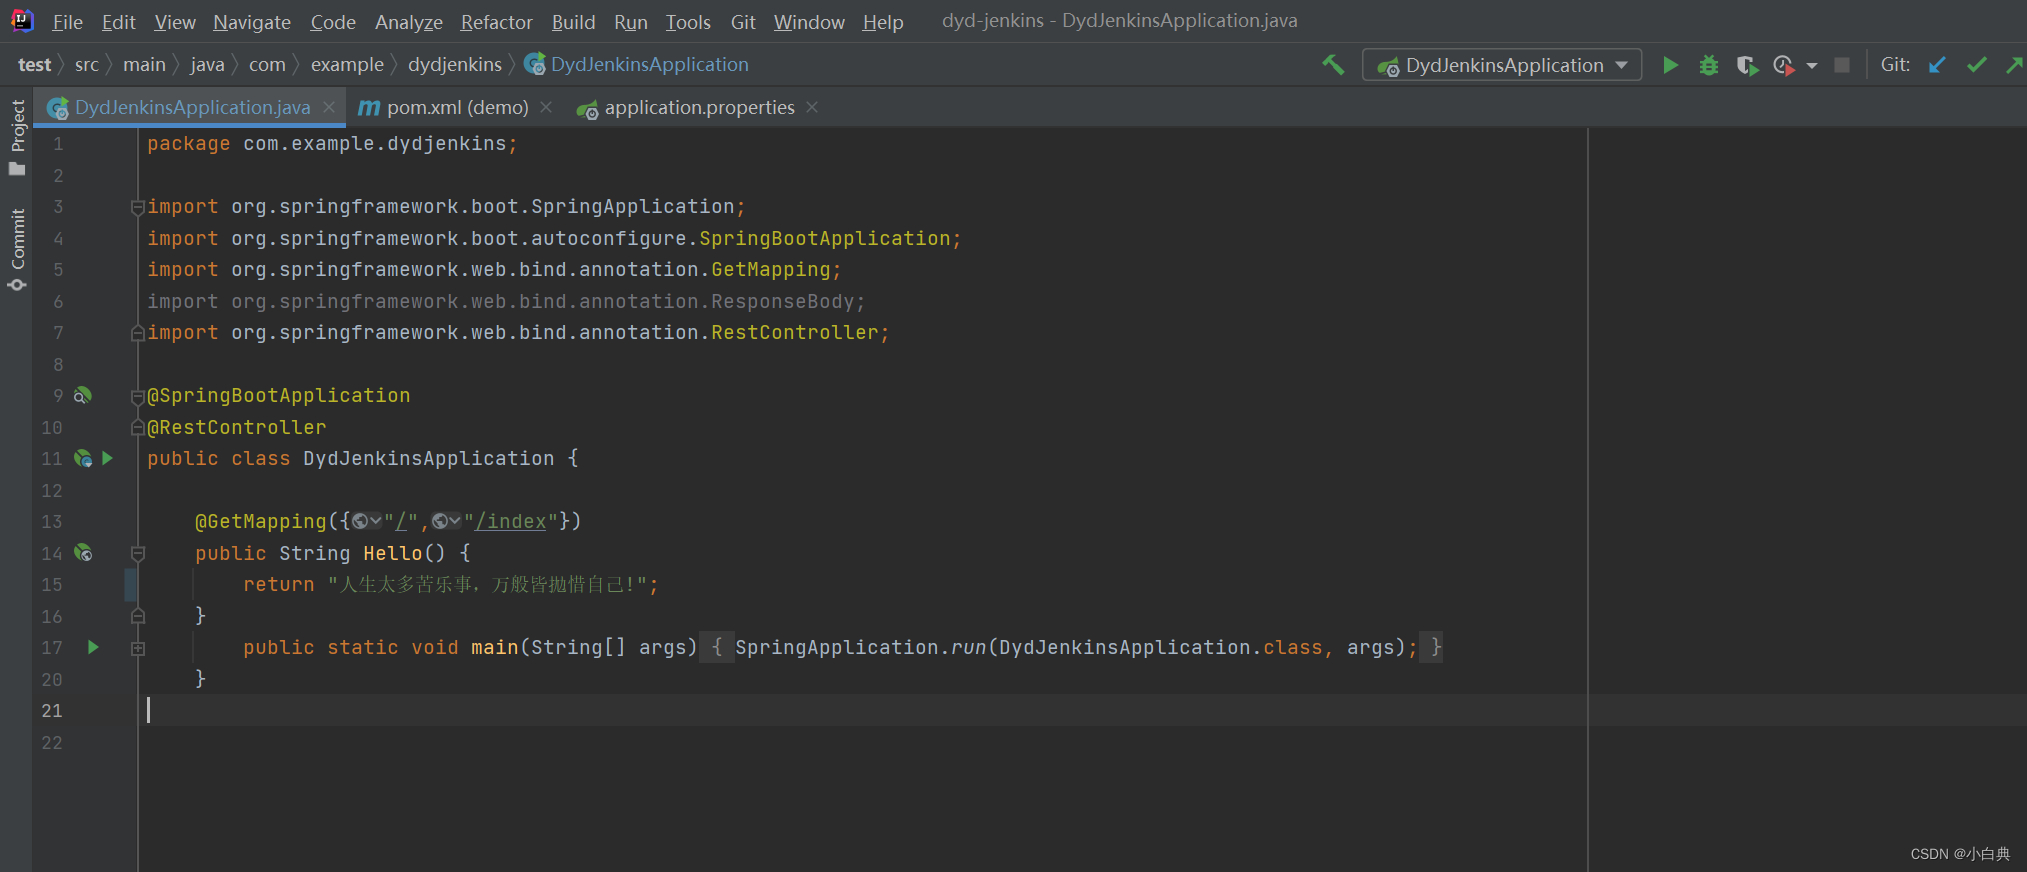
Task: Click the main breadcrumb
Action: [x=144, y=65]
